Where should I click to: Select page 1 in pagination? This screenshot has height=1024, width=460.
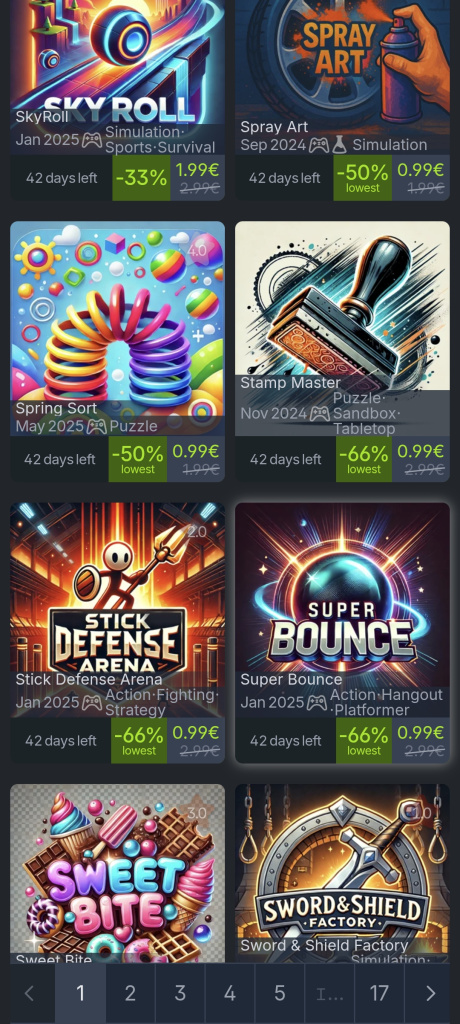point(80,993)
